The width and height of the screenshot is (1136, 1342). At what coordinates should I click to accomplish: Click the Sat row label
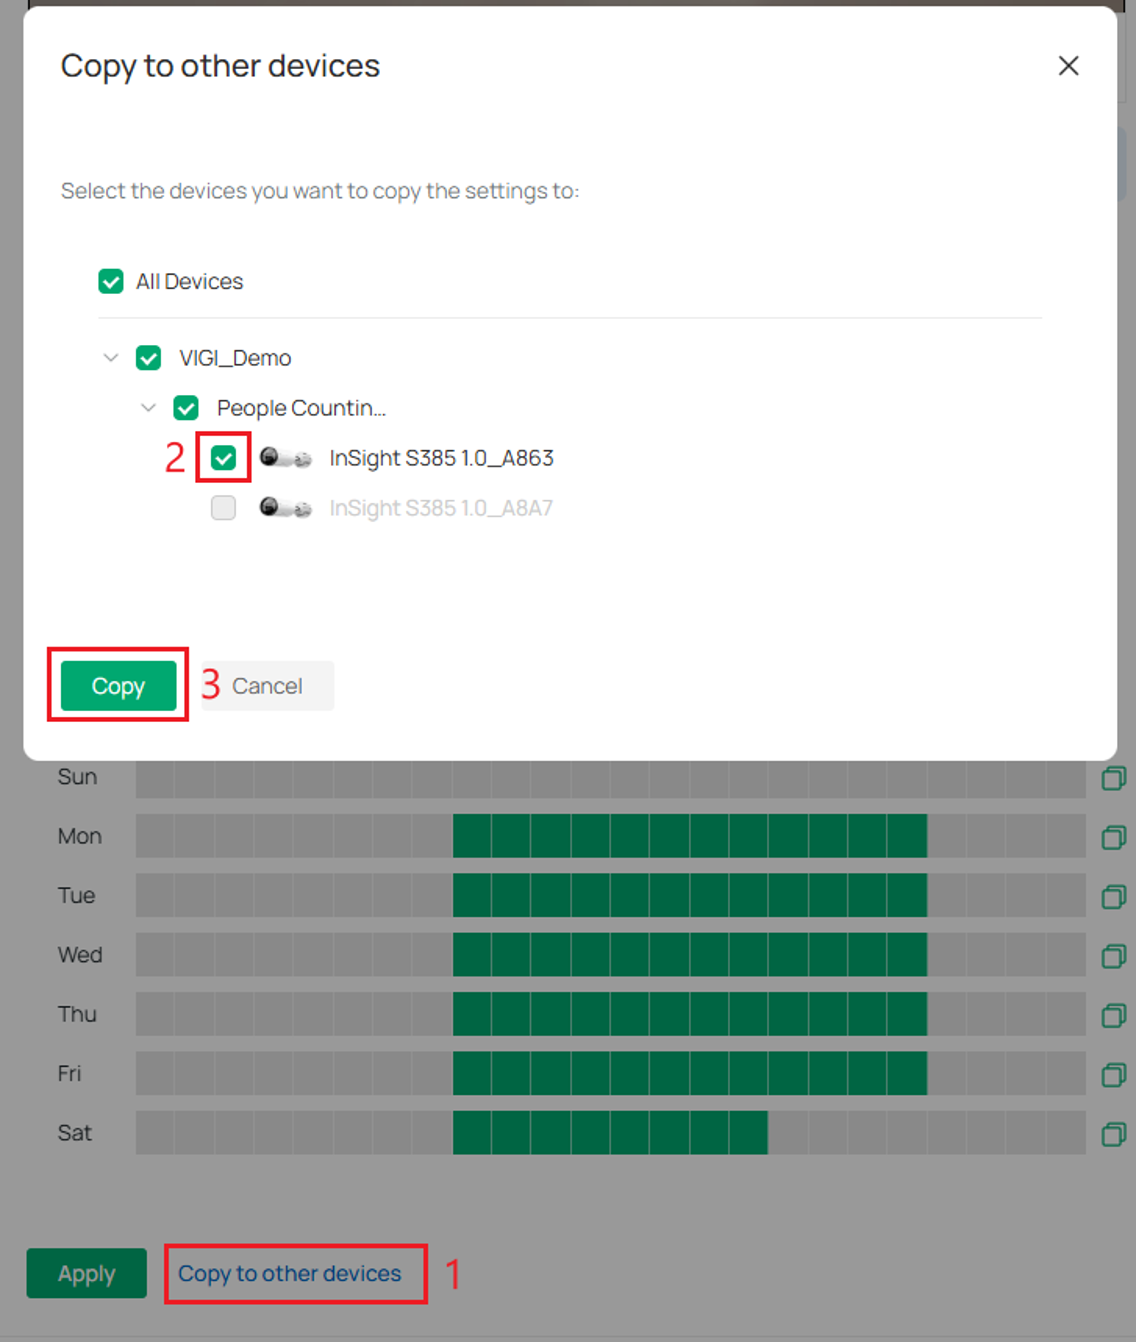(x=74, y=1133)
